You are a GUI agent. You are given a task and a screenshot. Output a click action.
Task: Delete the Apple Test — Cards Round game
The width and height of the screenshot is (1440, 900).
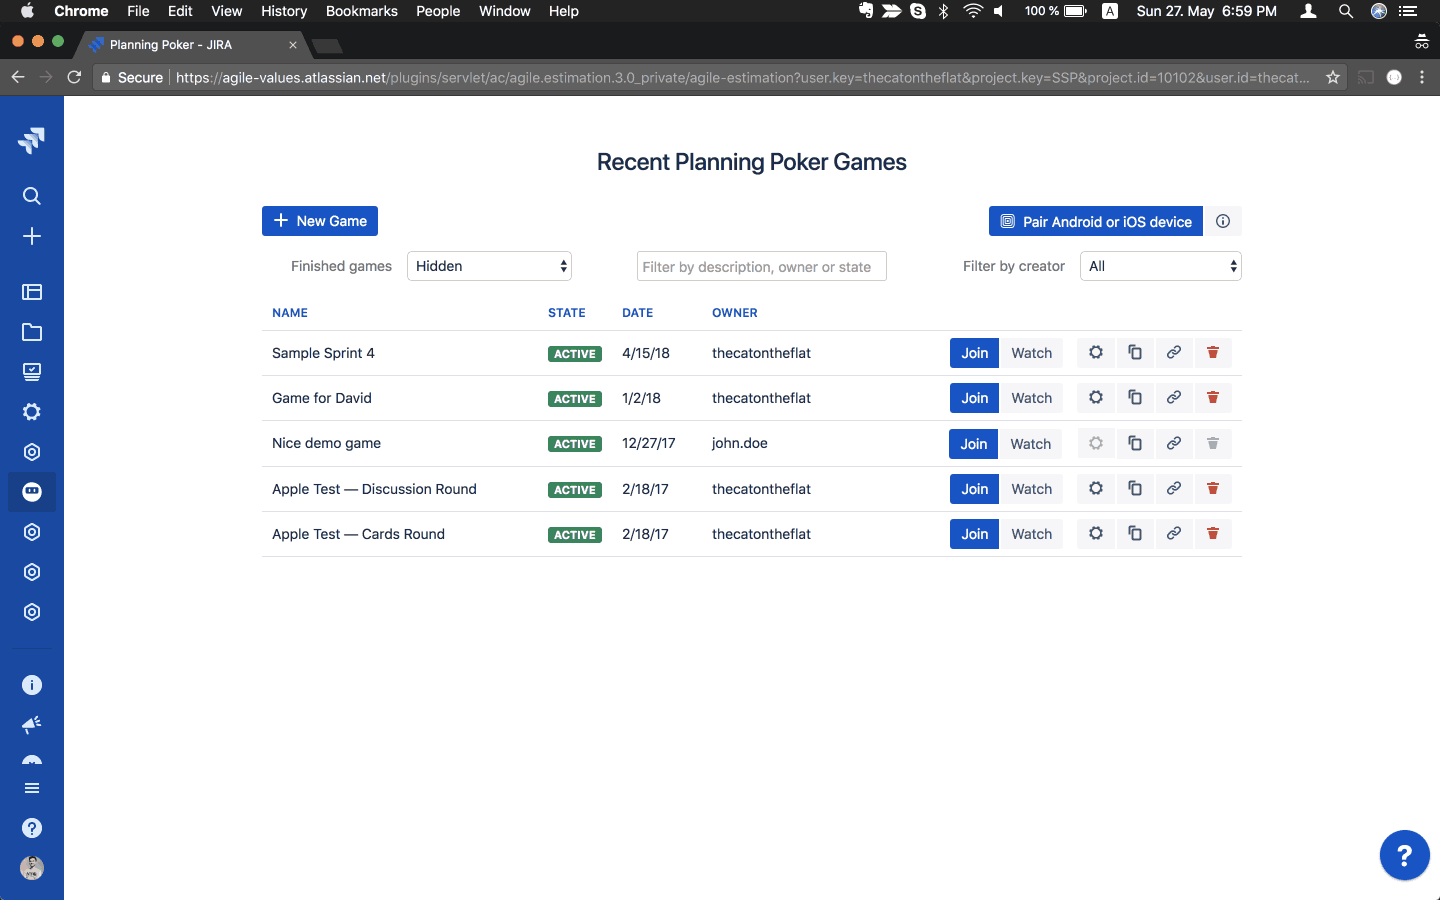tap(1213, 533)
